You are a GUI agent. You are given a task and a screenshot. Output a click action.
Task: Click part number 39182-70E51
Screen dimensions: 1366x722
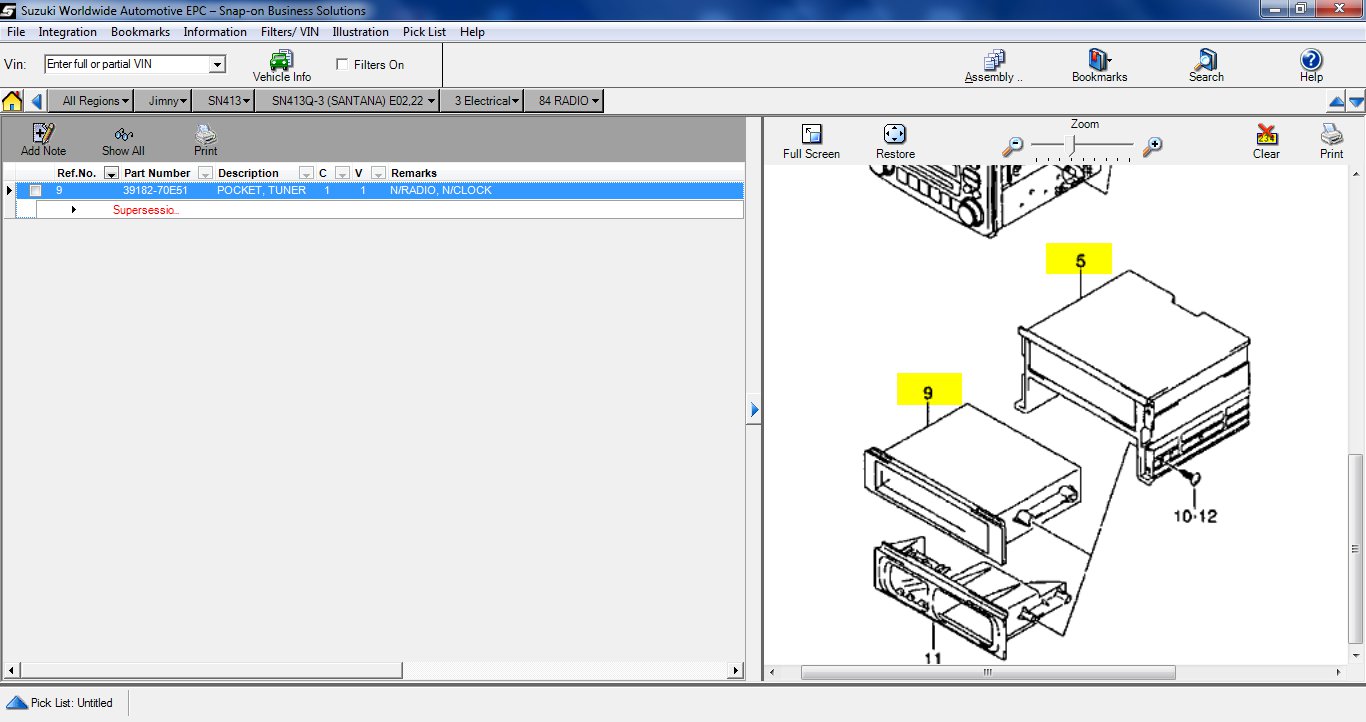pyautogui.click(x=155, y=190)
